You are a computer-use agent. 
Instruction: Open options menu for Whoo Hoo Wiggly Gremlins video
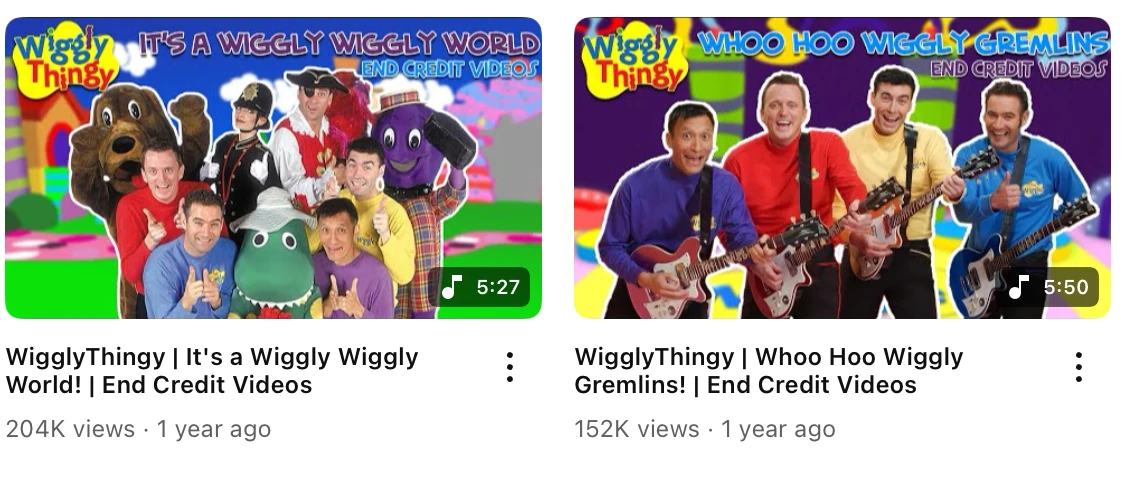pyautogui.click(x=1078, y=367)
